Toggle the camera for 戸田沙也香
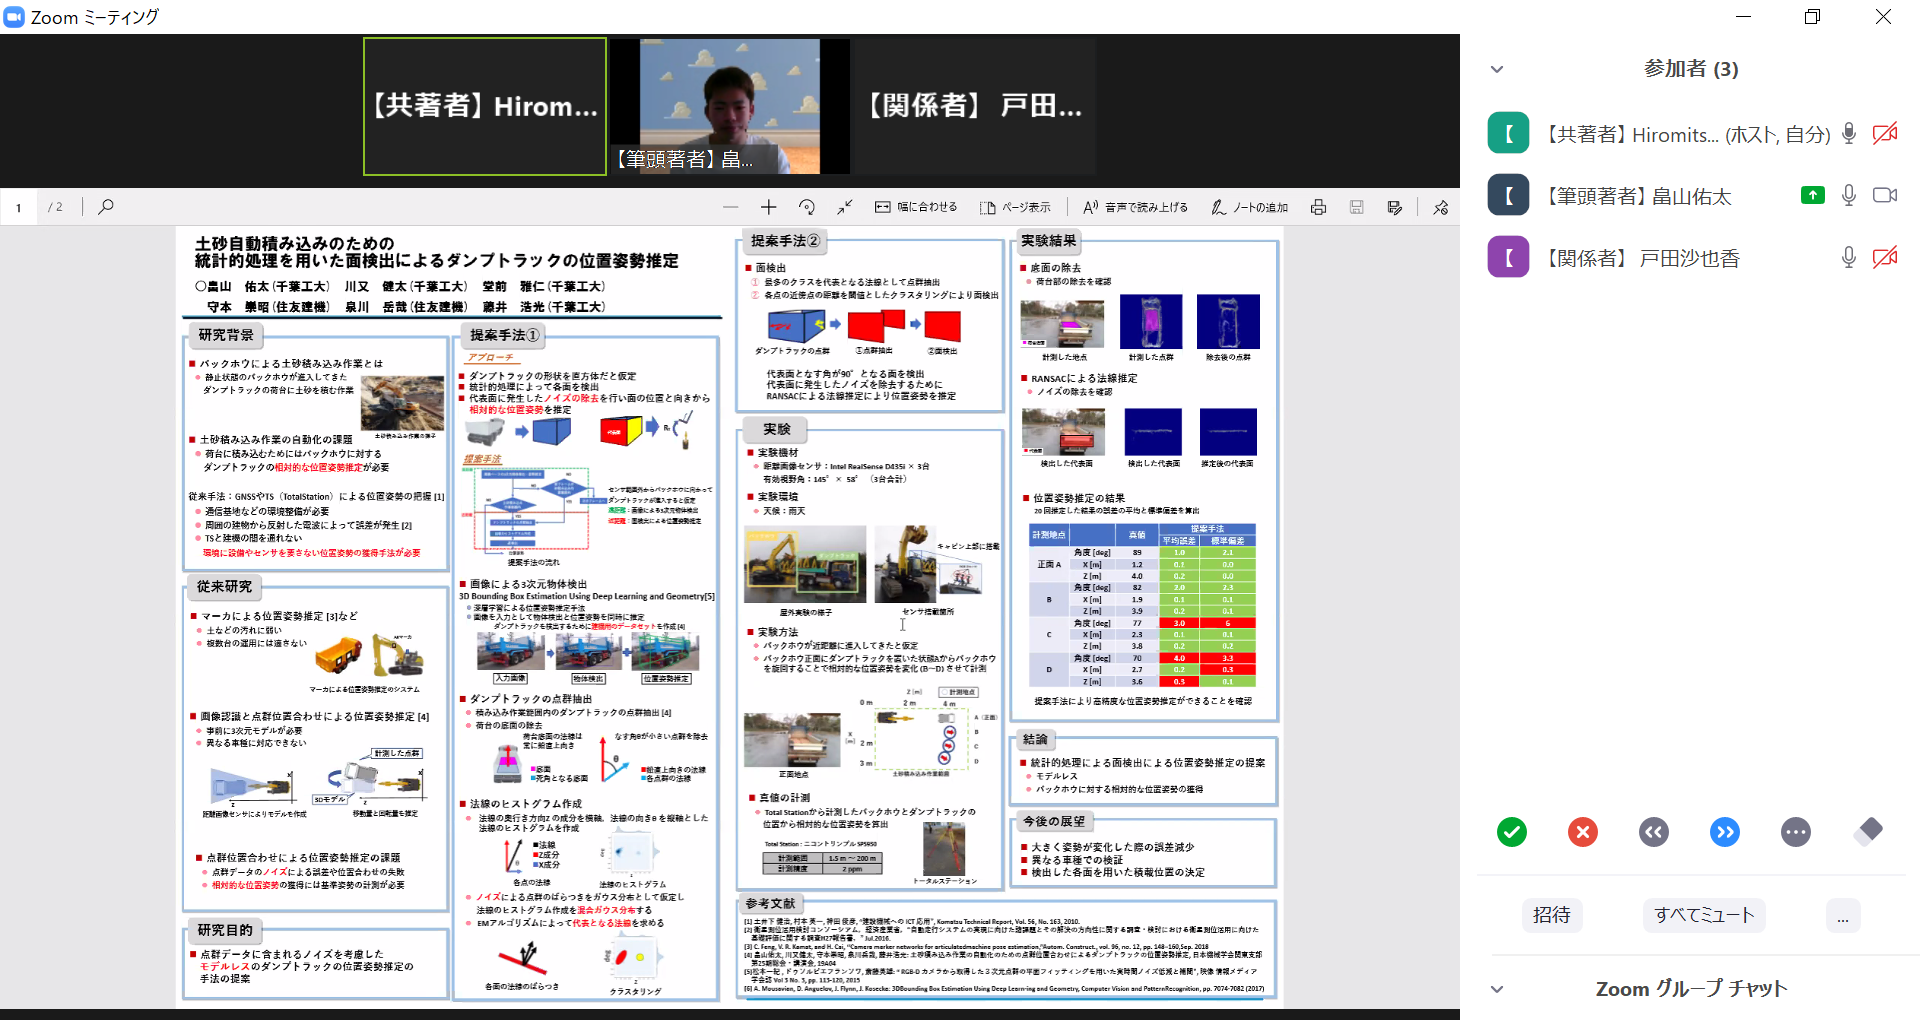The width and height of the screenshot is (1920, 1020). point(1885,258)
